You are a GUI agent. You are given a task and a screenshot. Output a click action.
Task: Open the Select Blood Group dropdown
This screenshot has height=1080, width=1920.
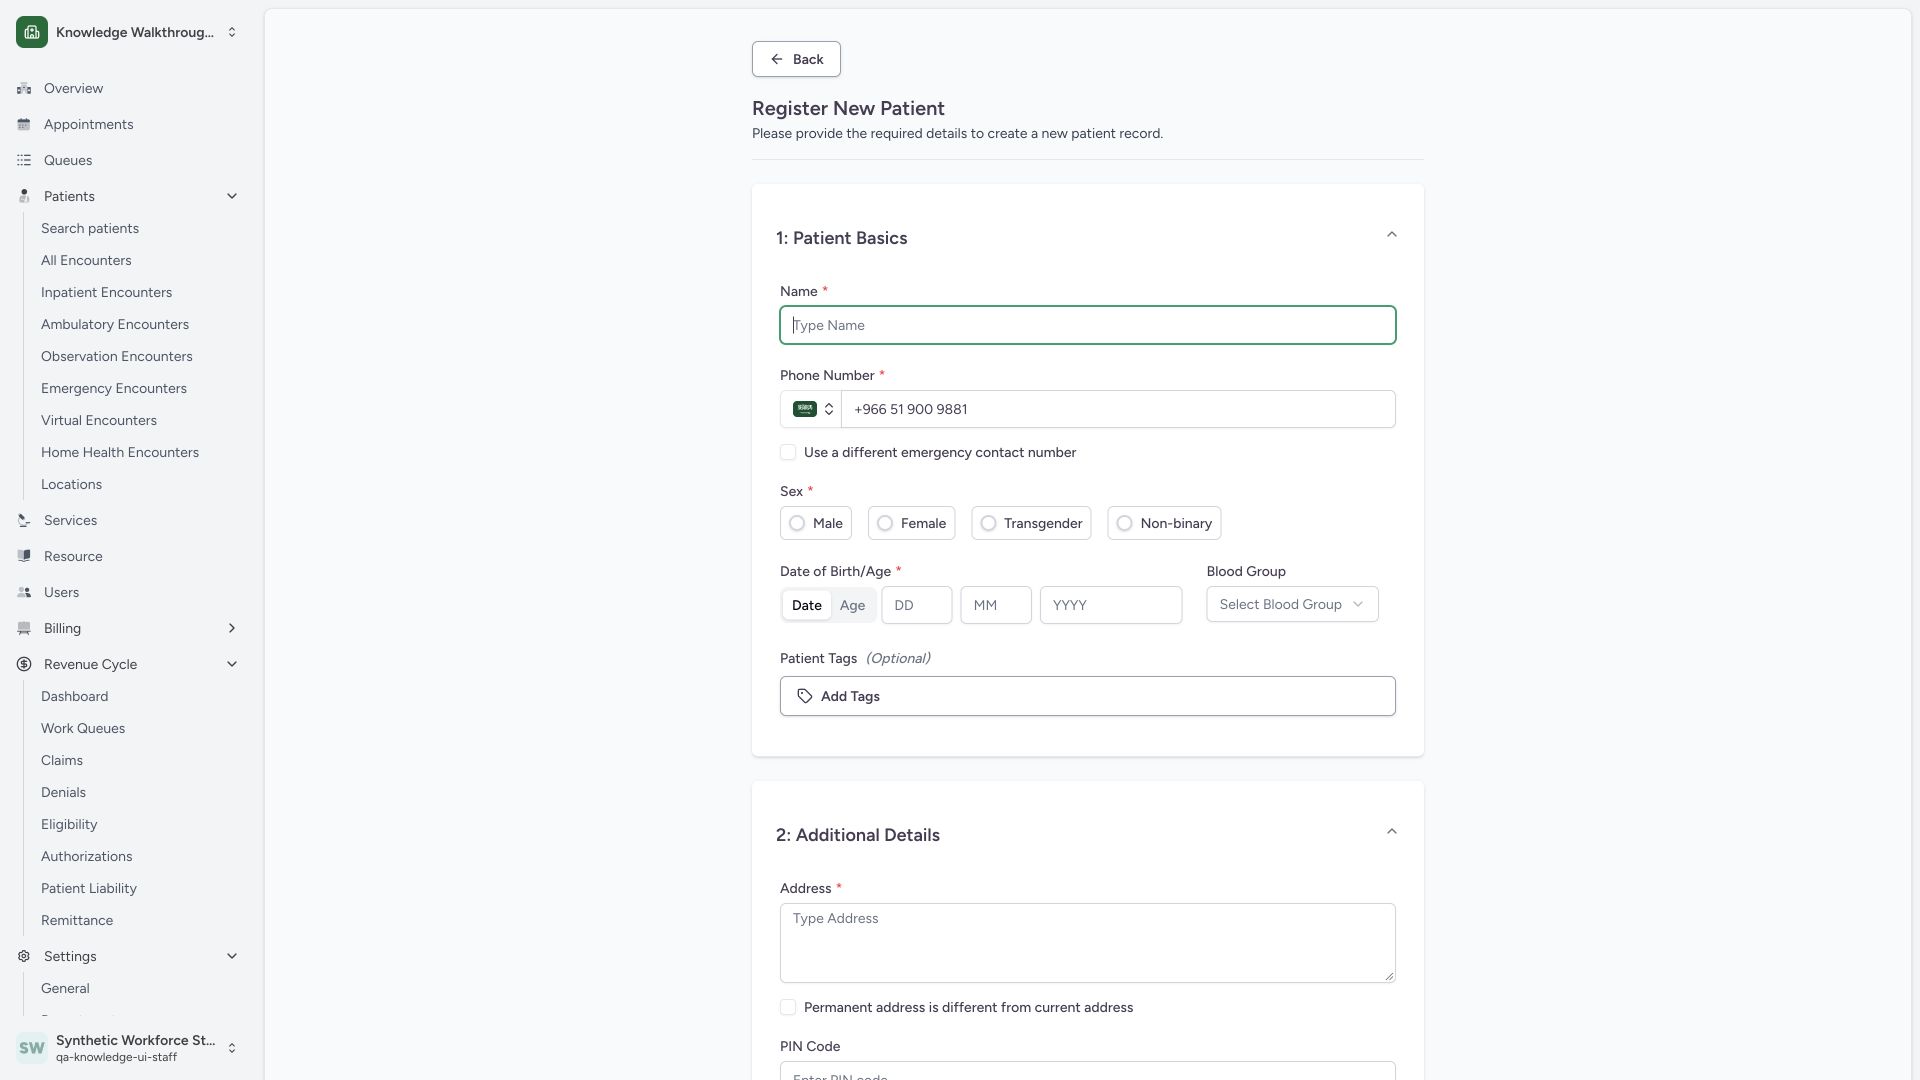click(x=1292, y=604)
